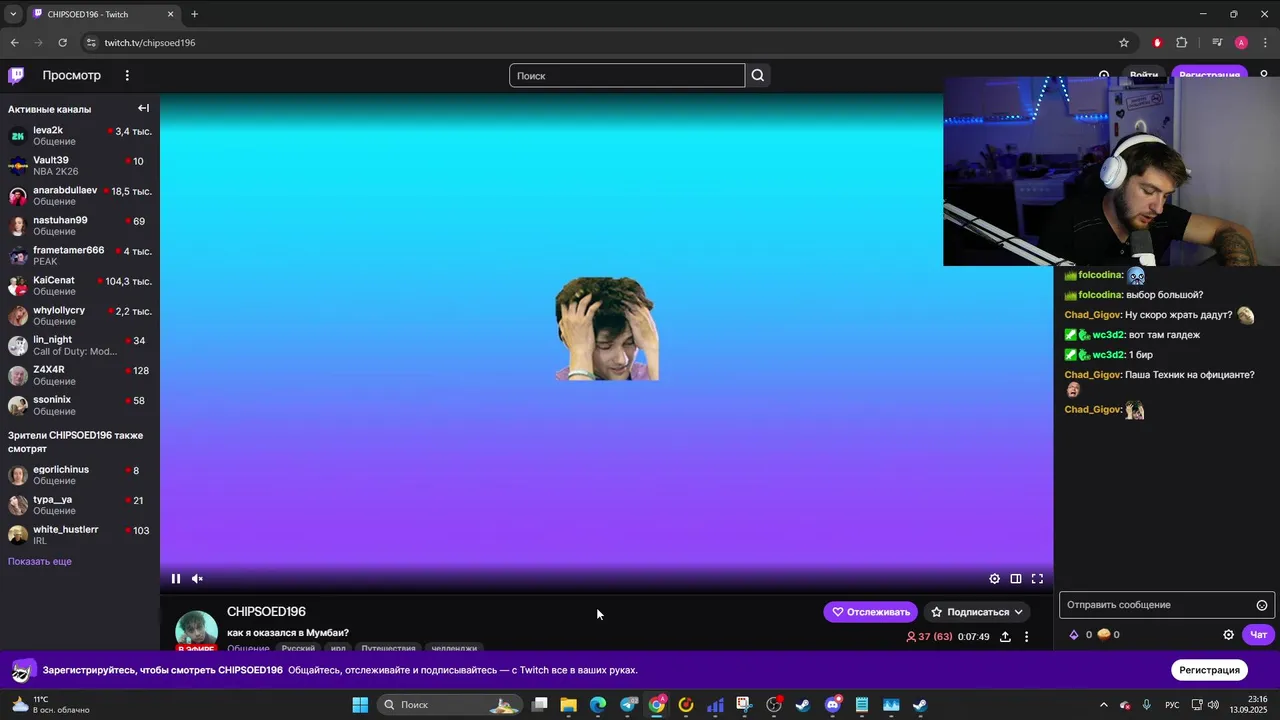1280x720 pixels.
Task: Click the bits balance icon
Action: [x=1075, y=634]
